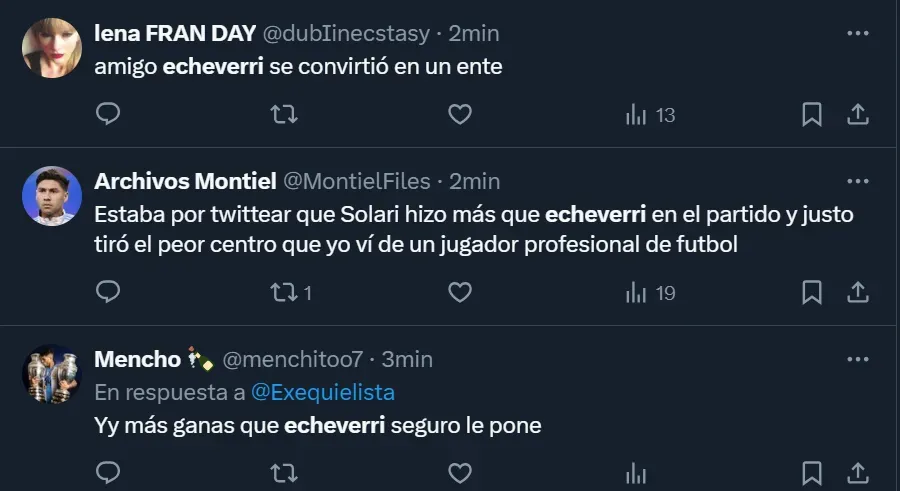Retweet lena FRAN DAY's echeverri tweet
This screenshot has width=900, height=491.
[284, 115]
